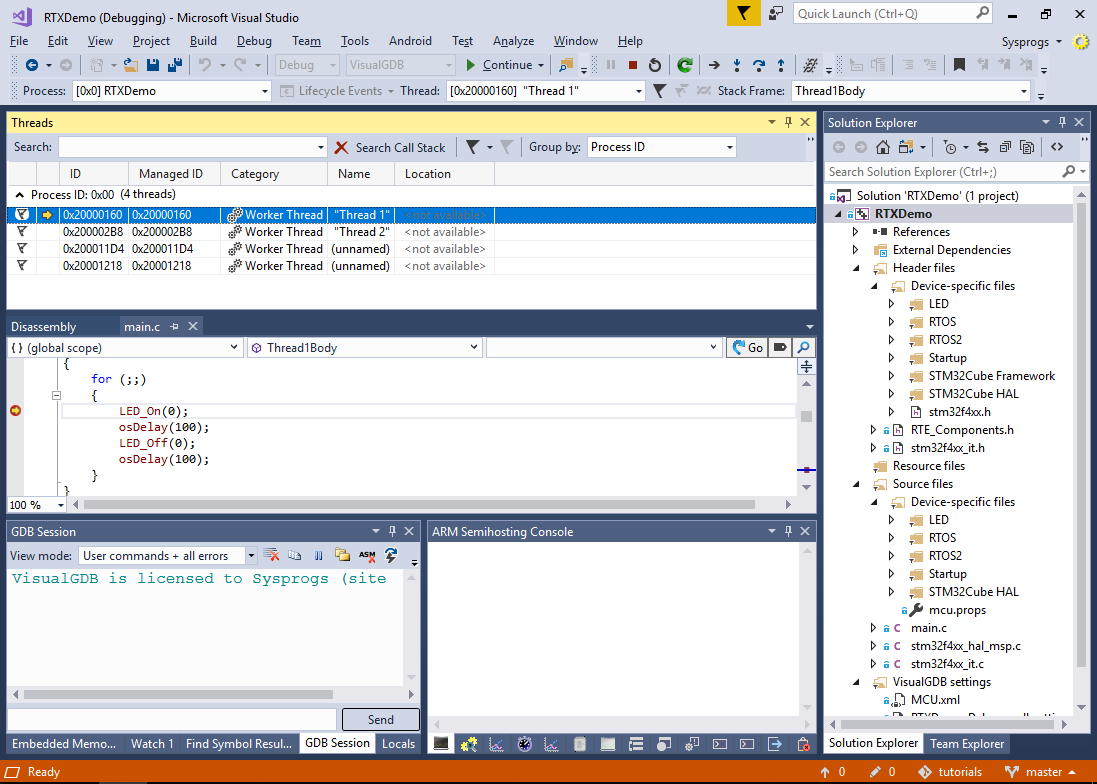
Task: Expand the References node
Action: point(855,231)
